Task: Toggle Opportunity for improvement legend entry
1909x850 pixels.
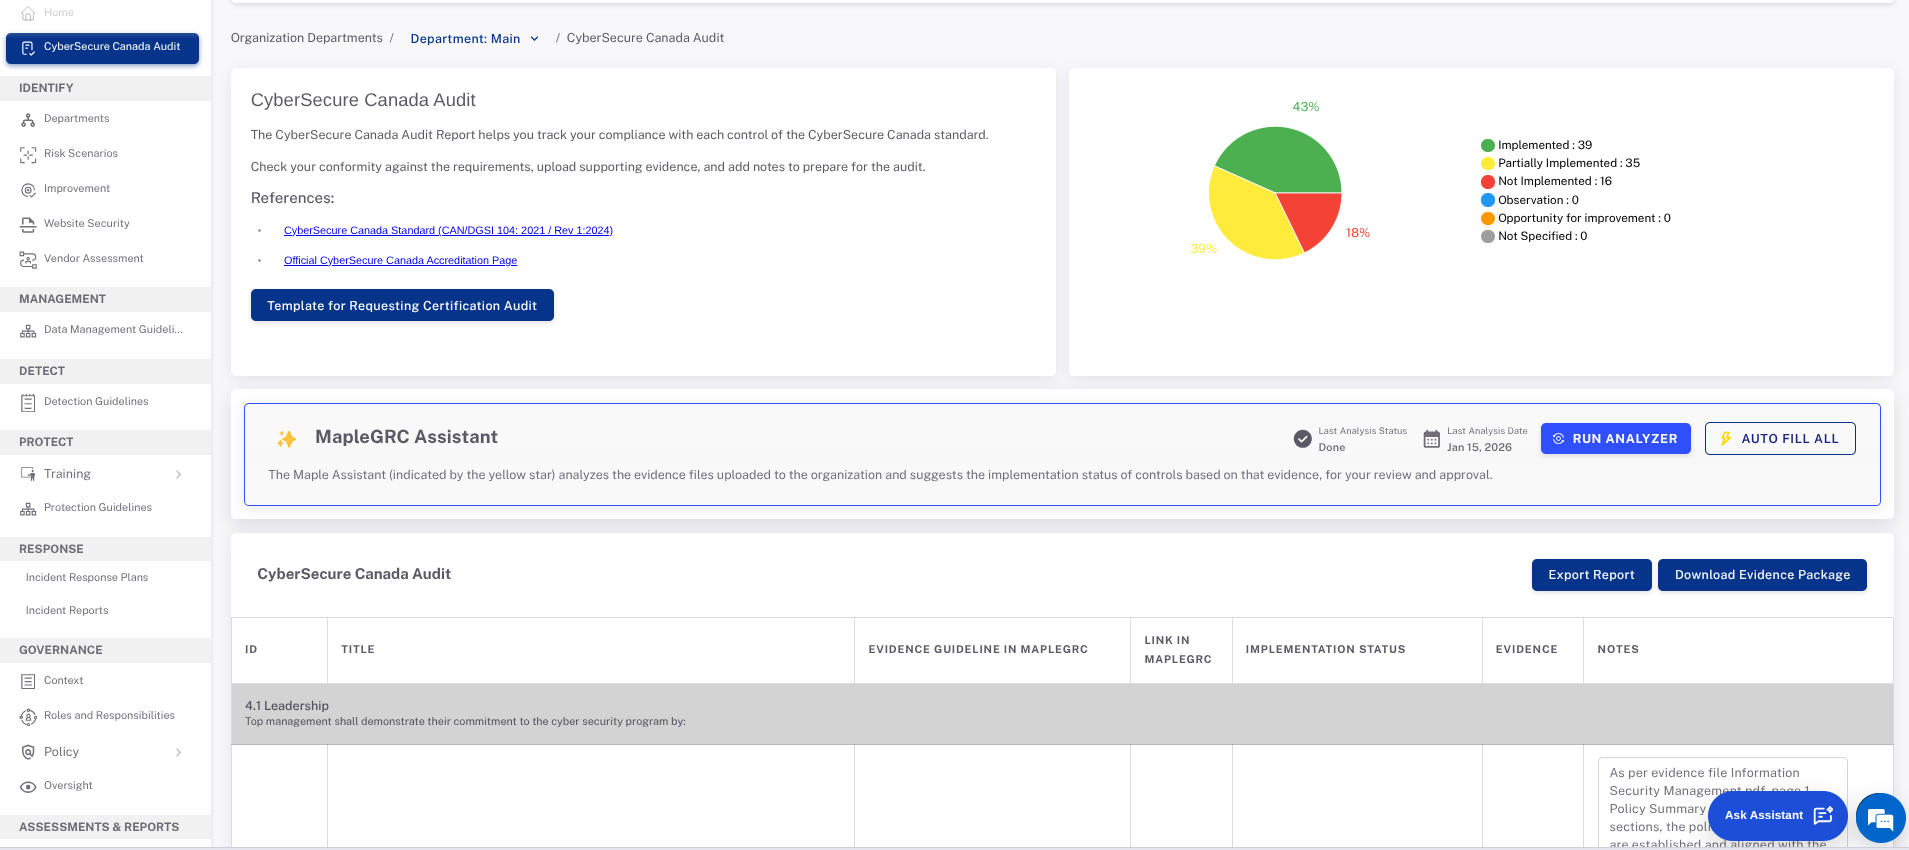Action: [x=1575, y=218]
